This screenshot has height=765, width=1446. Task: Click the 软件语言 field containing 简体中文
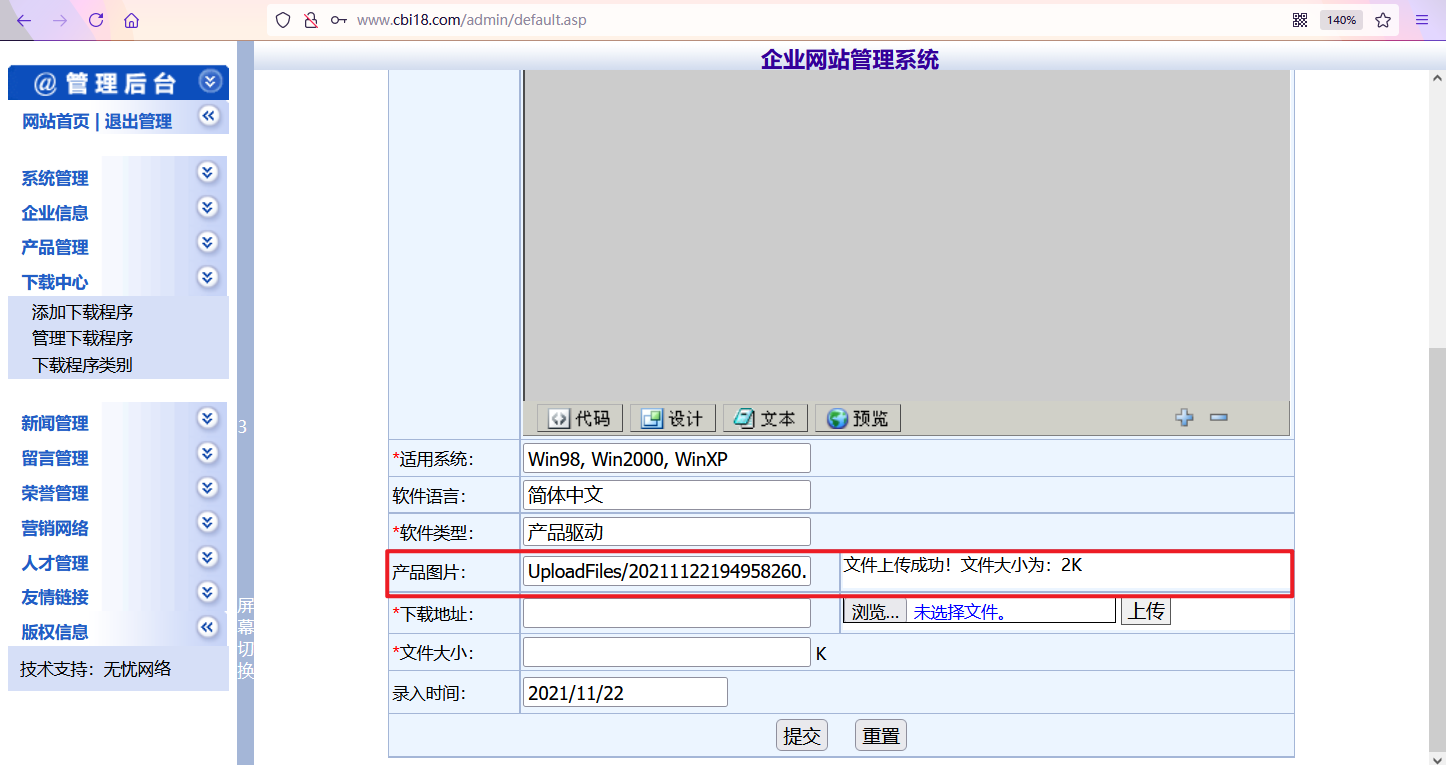(x=666, y=495)
